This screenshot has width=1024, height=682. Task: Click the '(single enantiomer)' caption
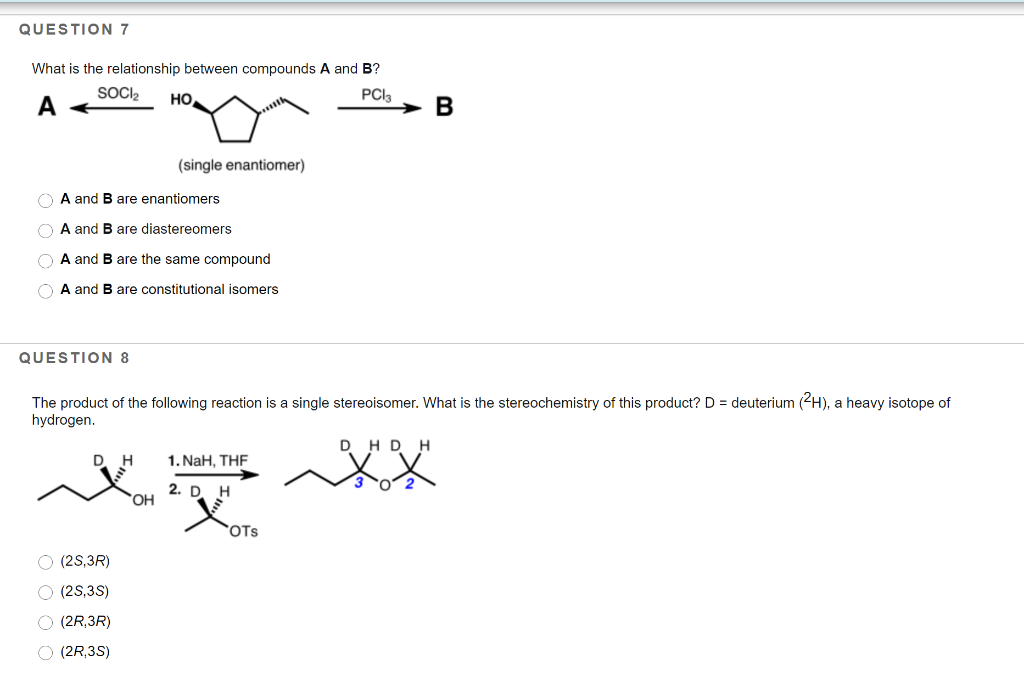[242, 165]
